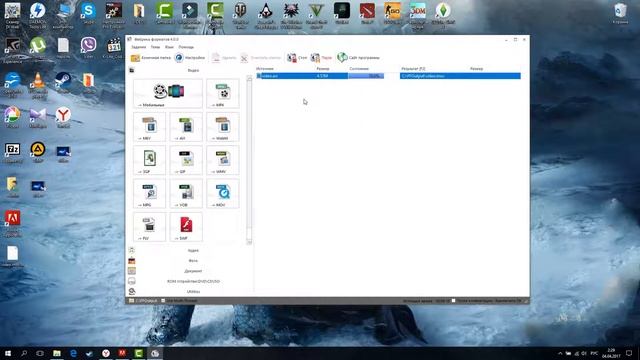
Task: Open File Explorer from the taskbar
Action: [x=57, y=353]
